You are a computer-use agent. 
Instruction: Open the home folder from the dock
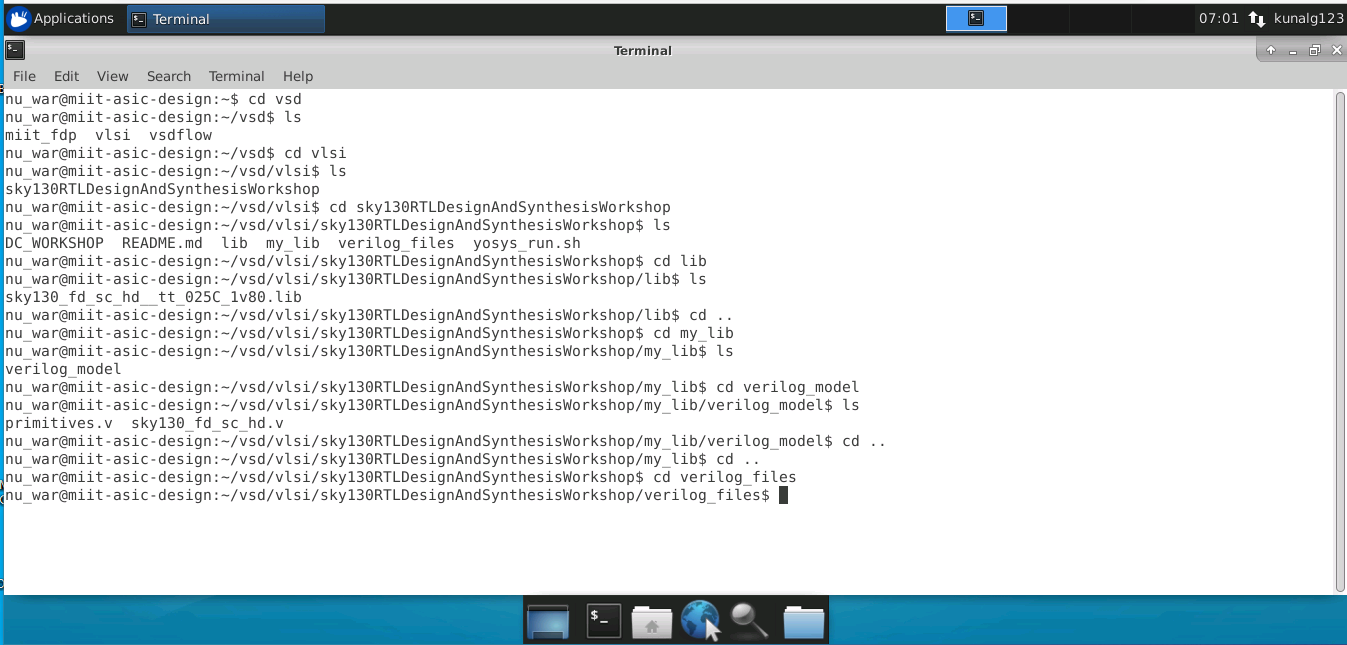point(651,620)
